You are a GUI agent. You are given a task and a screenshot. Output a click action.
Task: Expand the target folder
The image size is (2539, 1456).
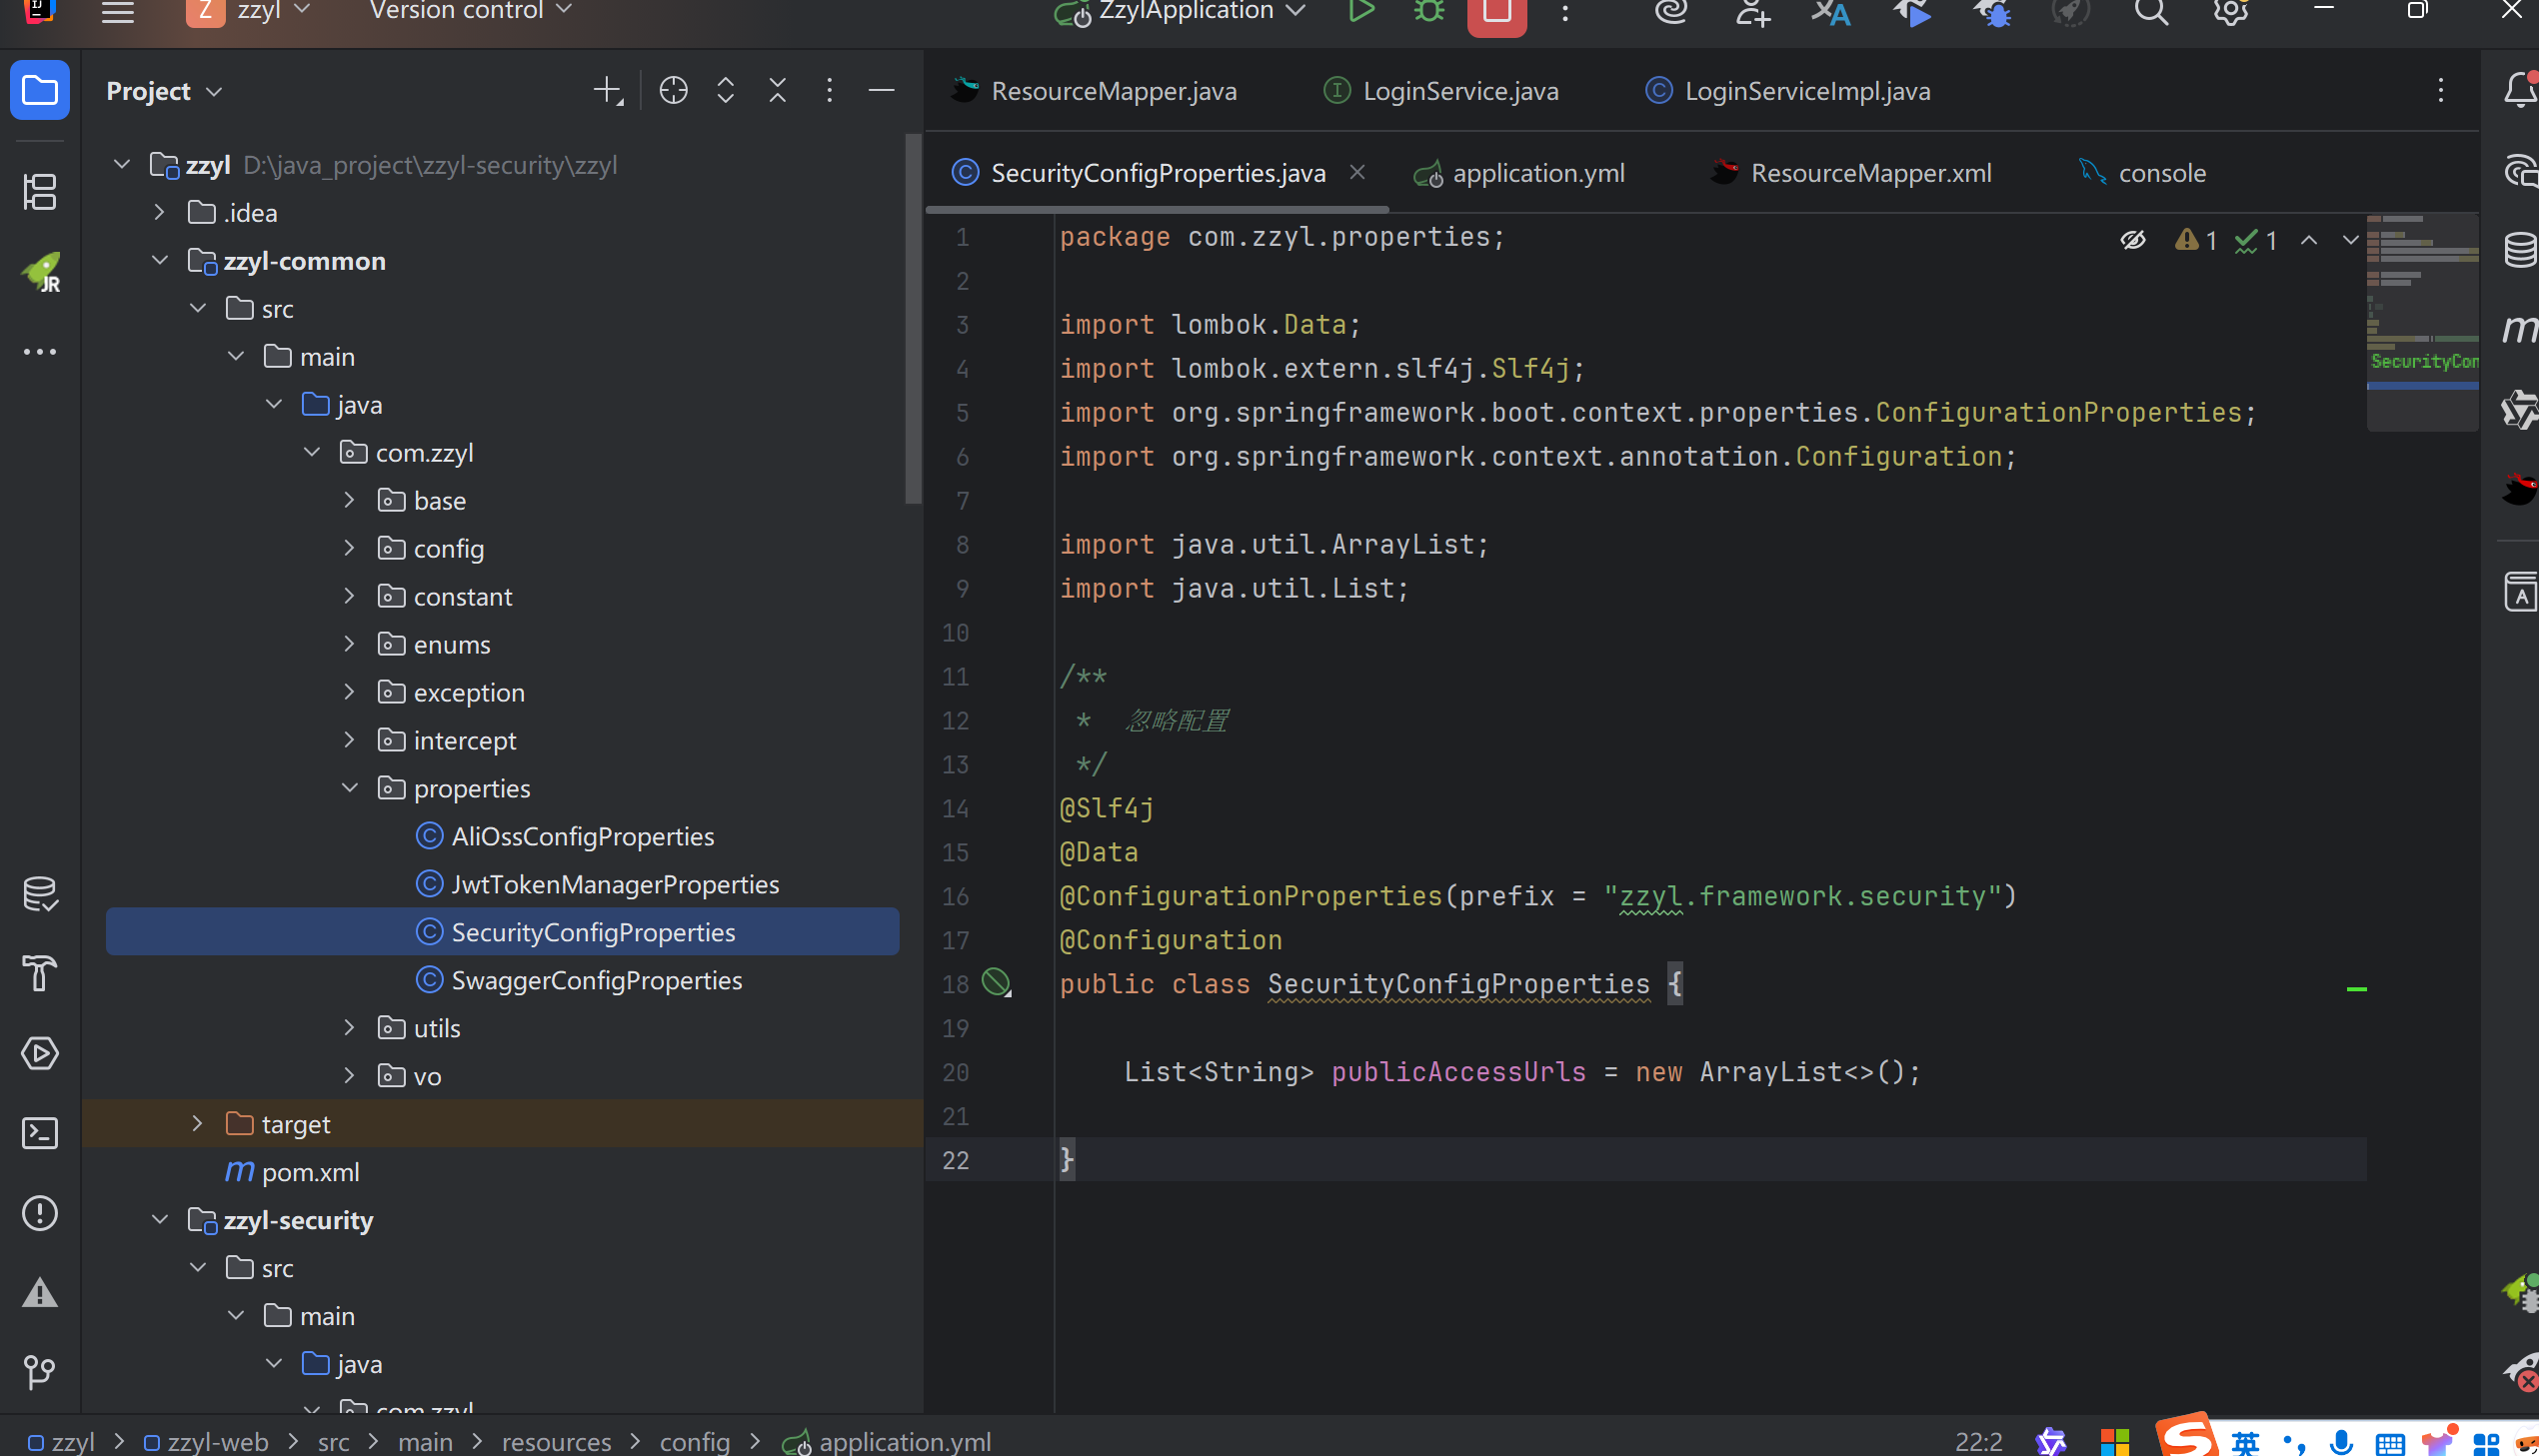197,1124
